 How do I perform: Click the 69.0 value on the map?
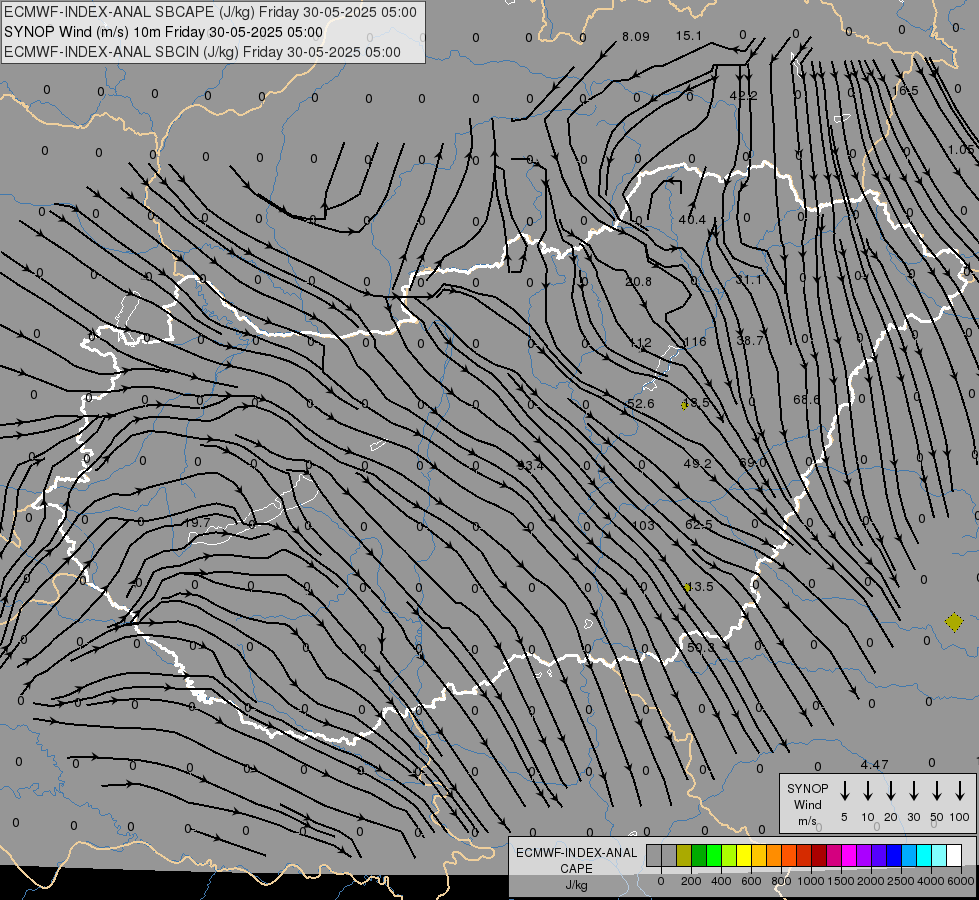click(x=752, y=462)
